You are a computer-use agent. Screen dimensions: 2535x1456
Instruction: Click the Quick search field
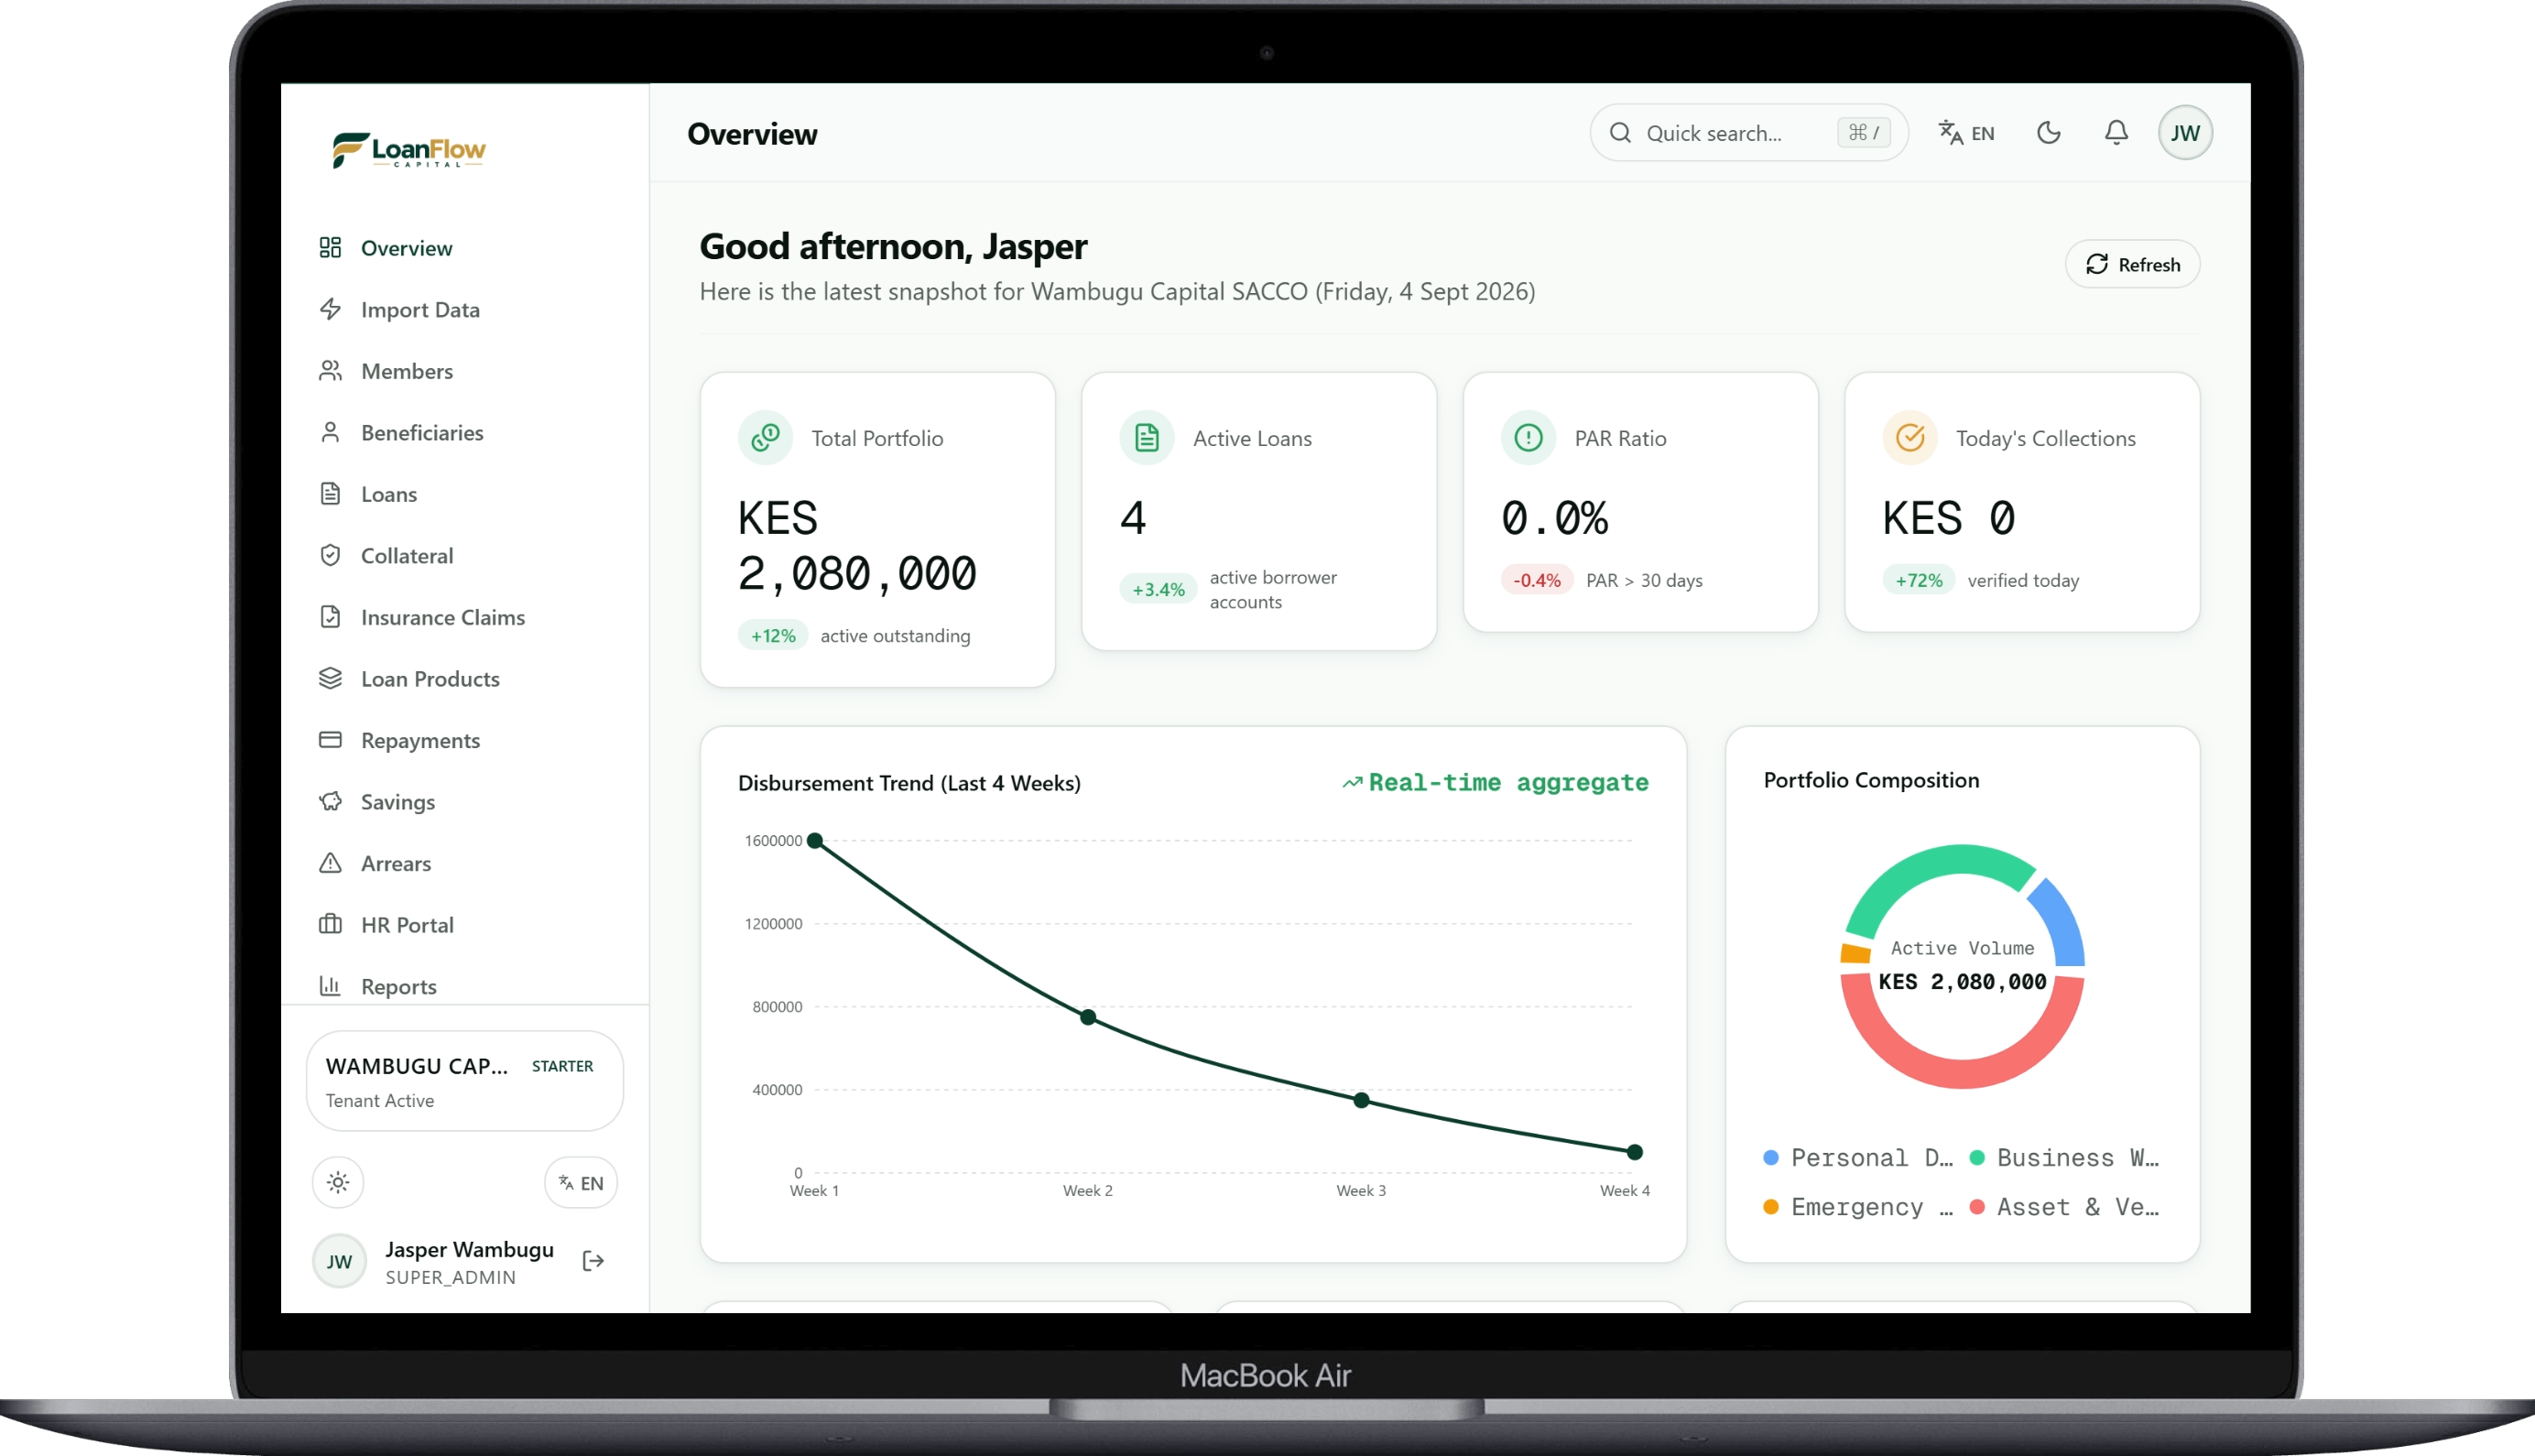pyautogui.click(x=1749, y=132)
